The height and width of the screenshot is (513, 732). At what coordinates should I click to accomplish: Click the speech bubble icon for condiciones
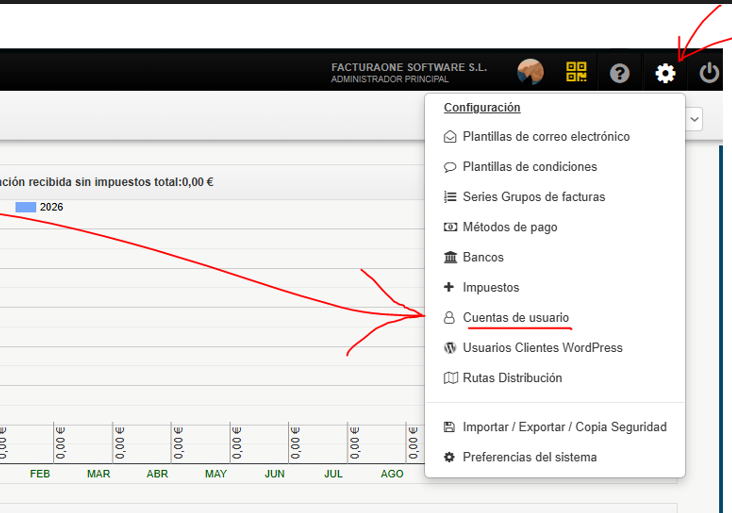pyautogui.click(x=450, y=167)
